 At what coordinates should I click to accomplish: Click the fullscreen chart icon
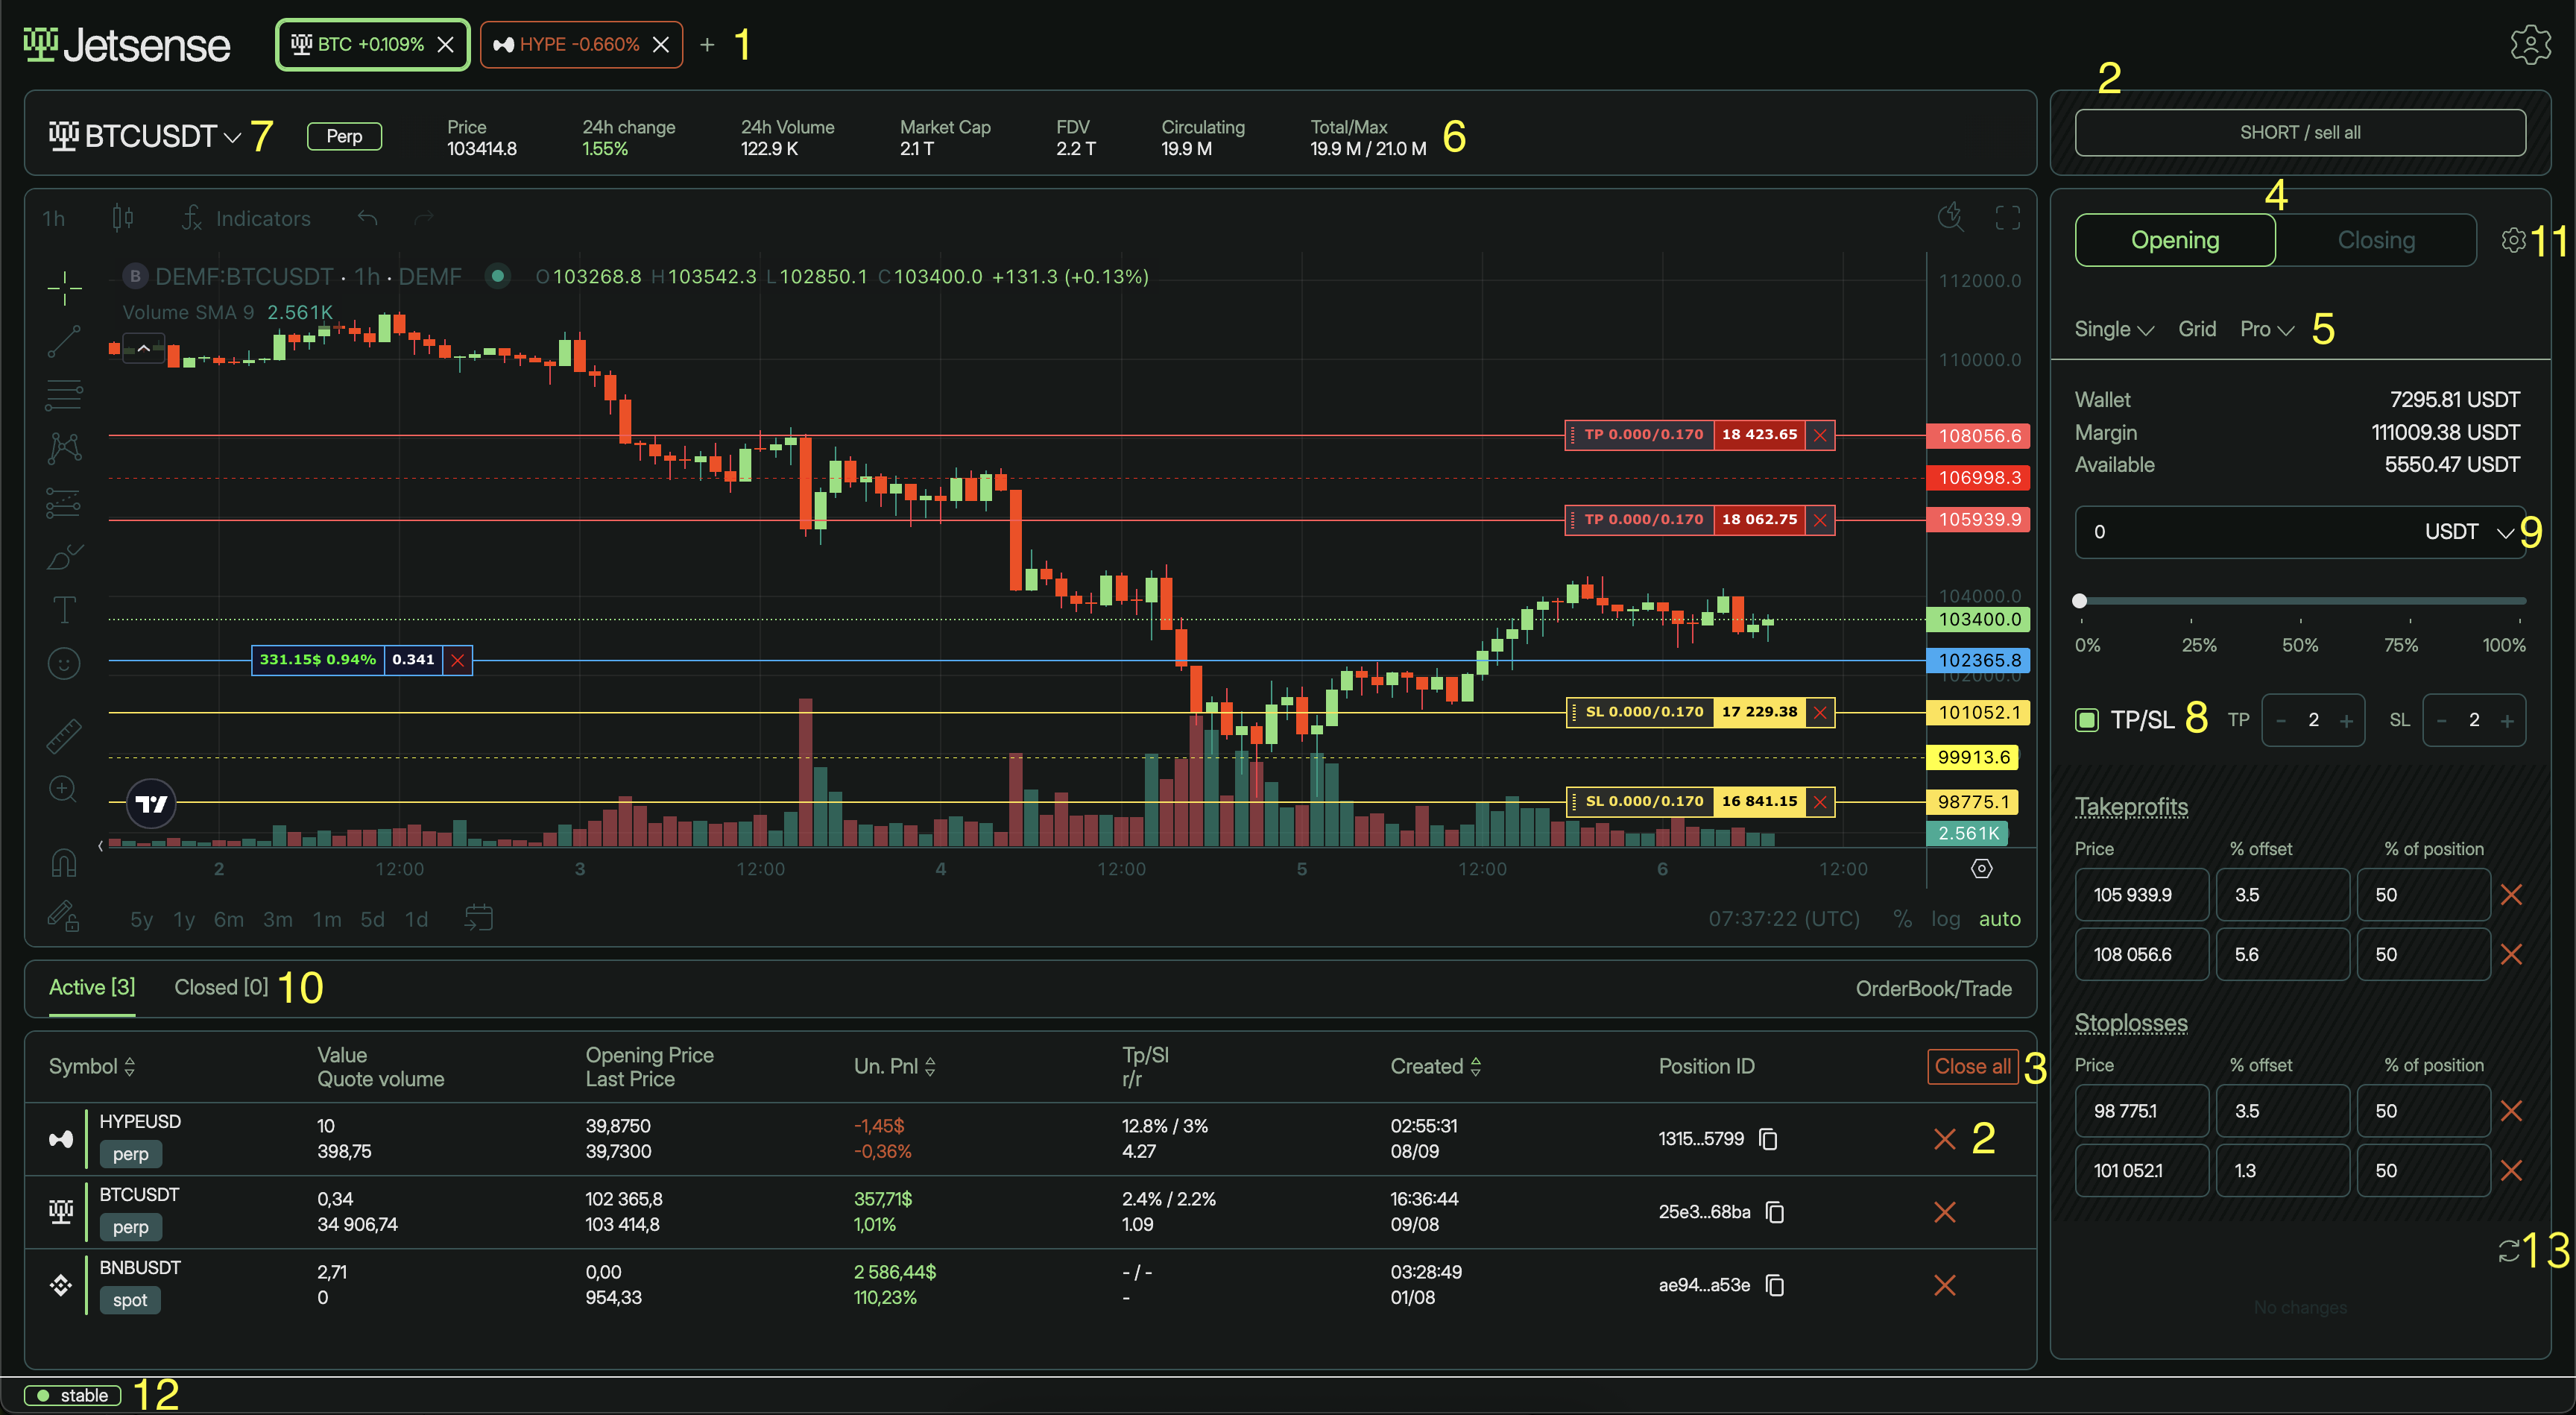coord(2007,218)
